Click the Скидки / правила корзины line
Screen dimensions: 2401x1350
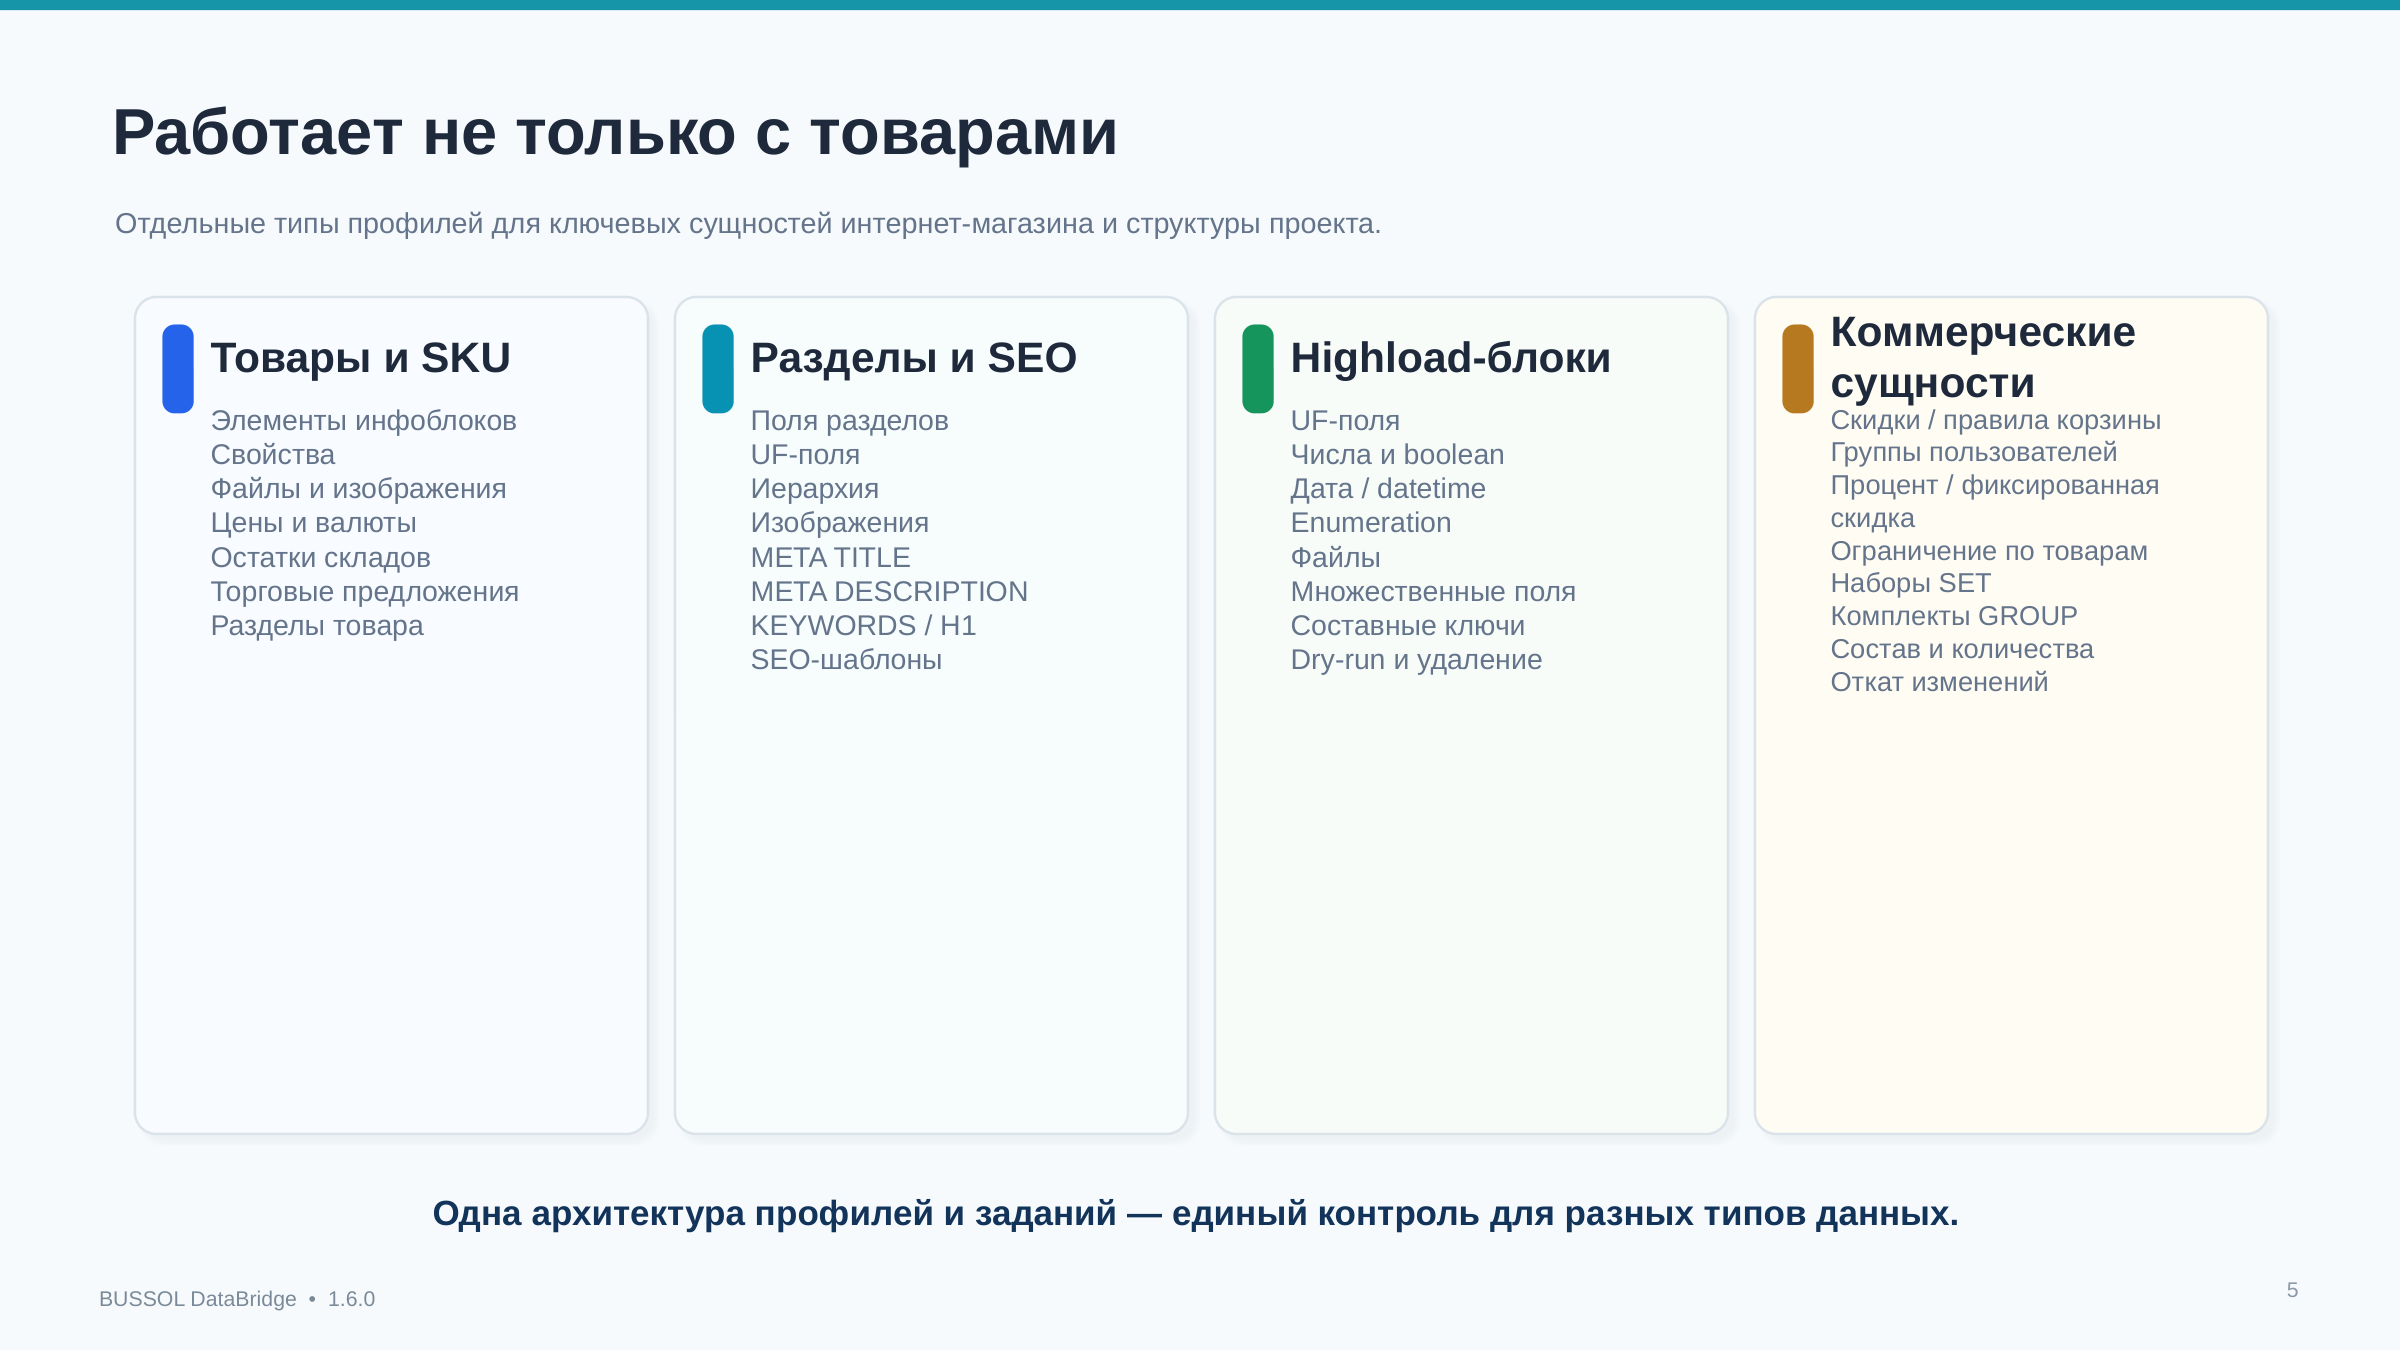click(x=1995, y=420)
